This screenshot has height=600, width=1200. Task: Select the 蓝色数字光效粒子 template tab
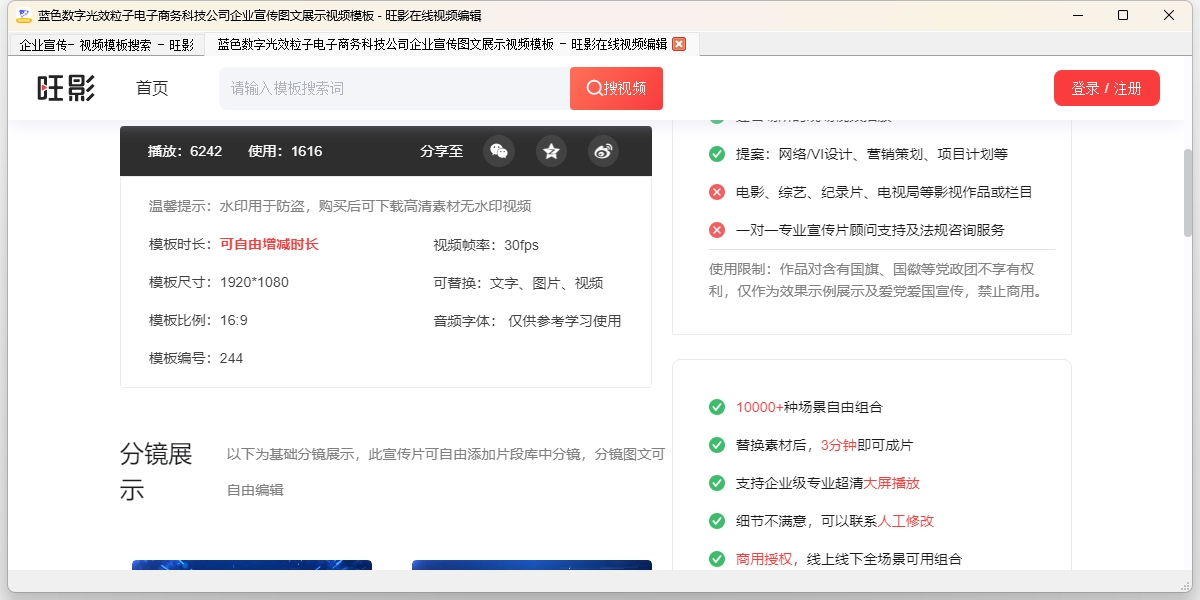452,44
